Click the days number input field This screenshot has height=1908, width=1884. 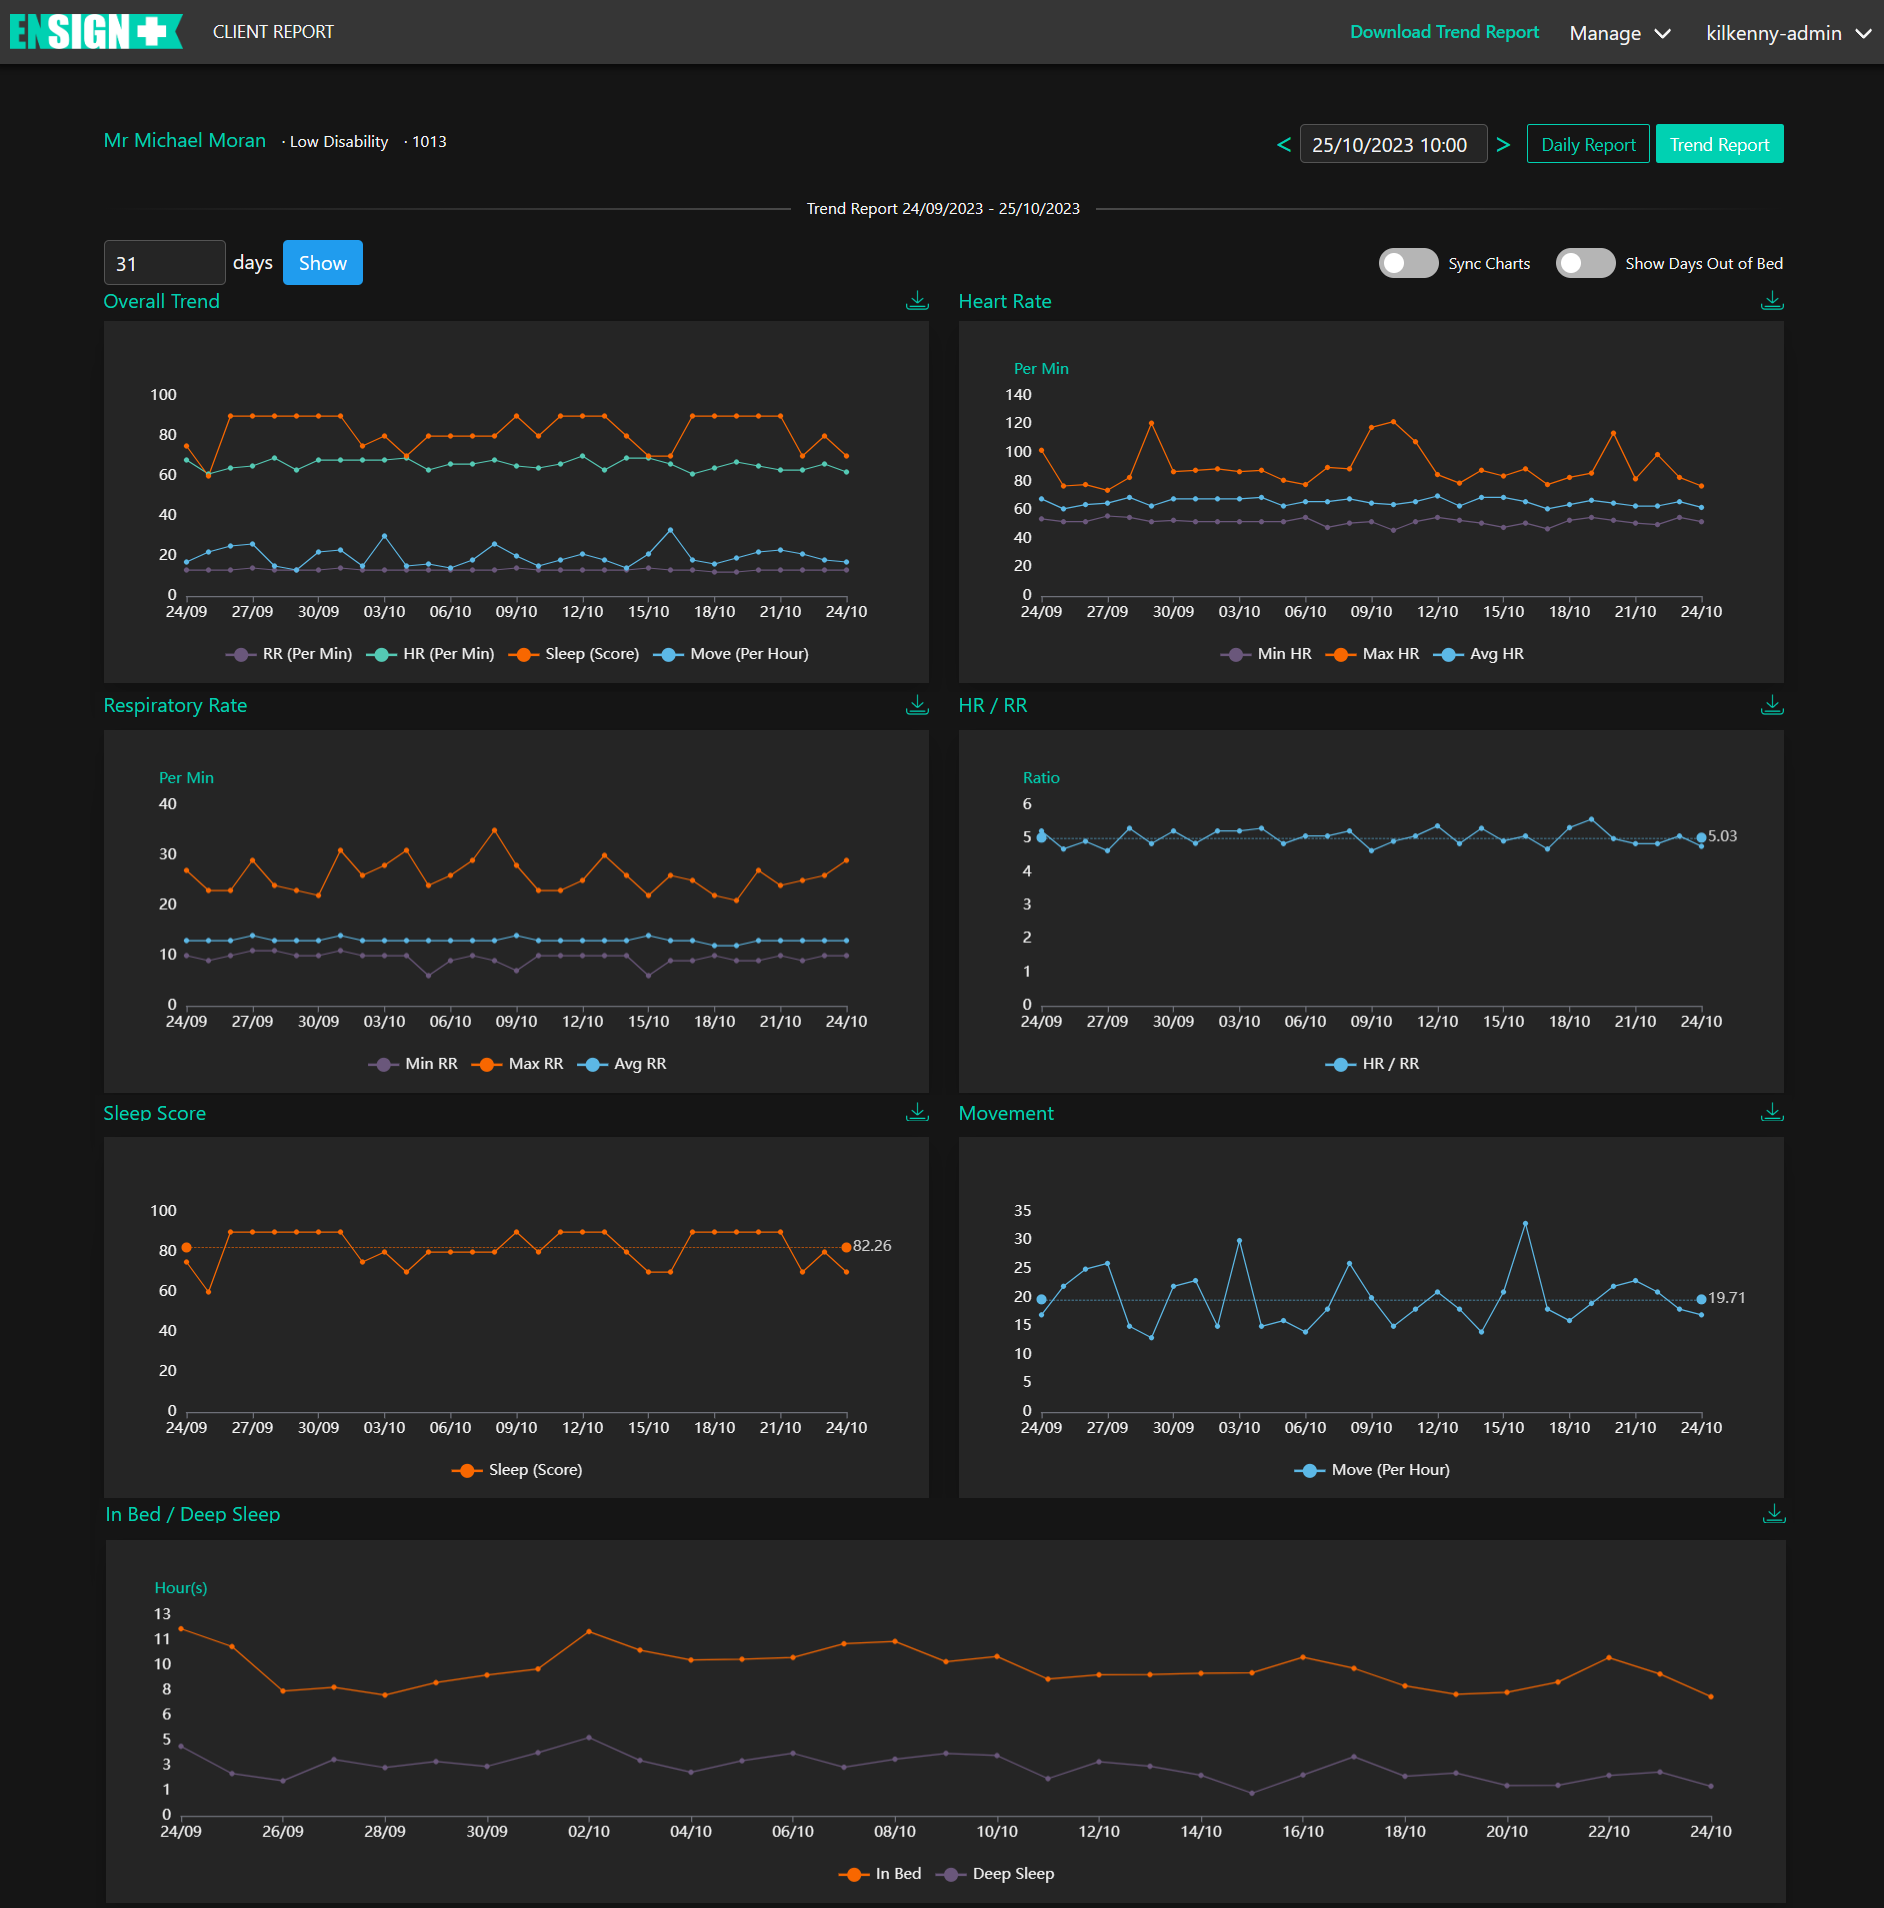tap(164, 263)
